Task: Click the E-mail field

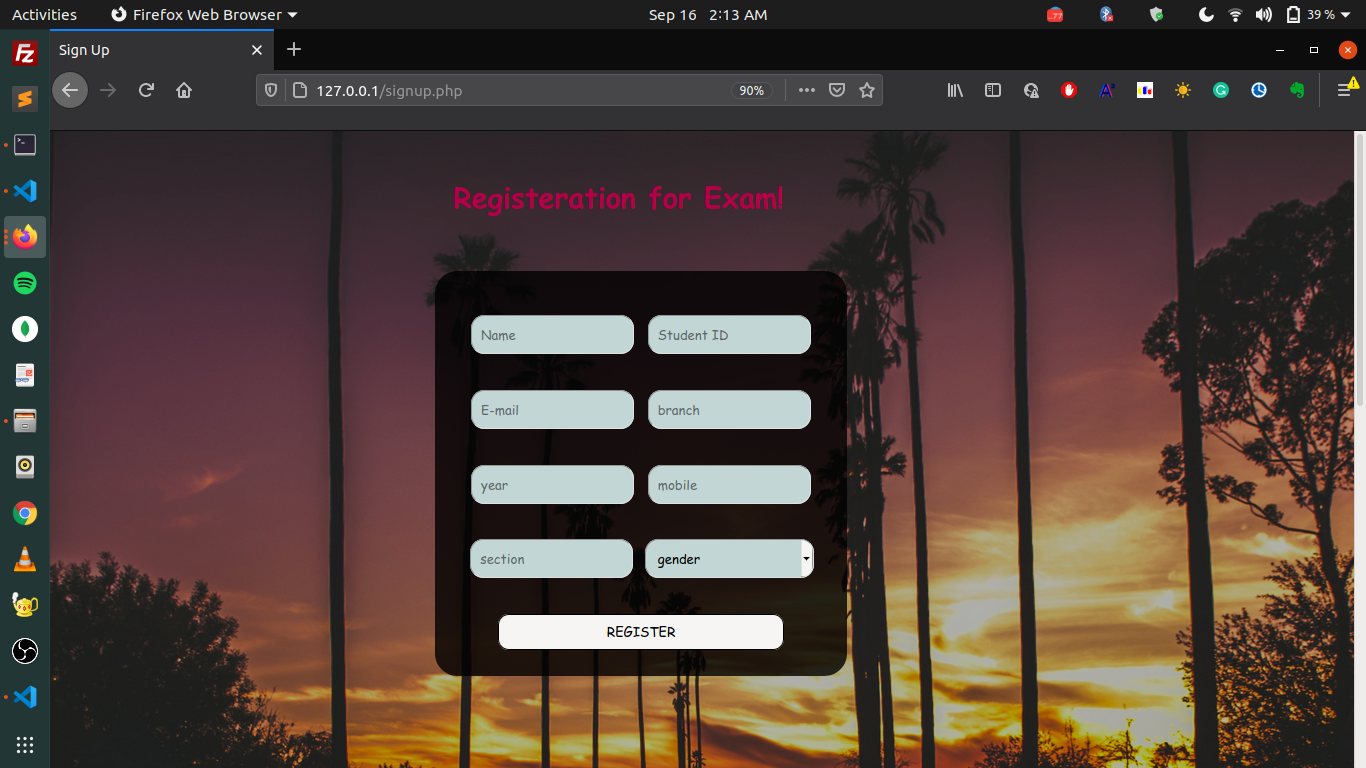Action: click(552, 410)
